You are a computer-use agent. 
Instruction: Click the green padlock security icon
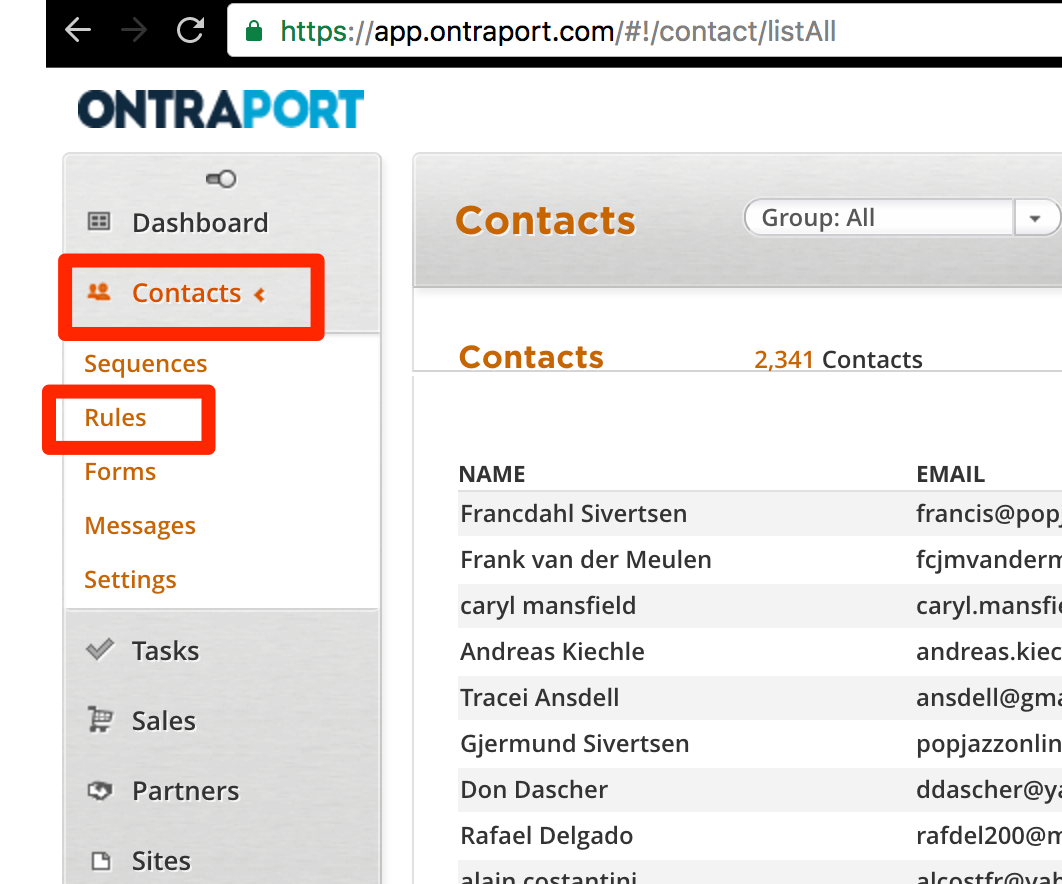(254, 30)
